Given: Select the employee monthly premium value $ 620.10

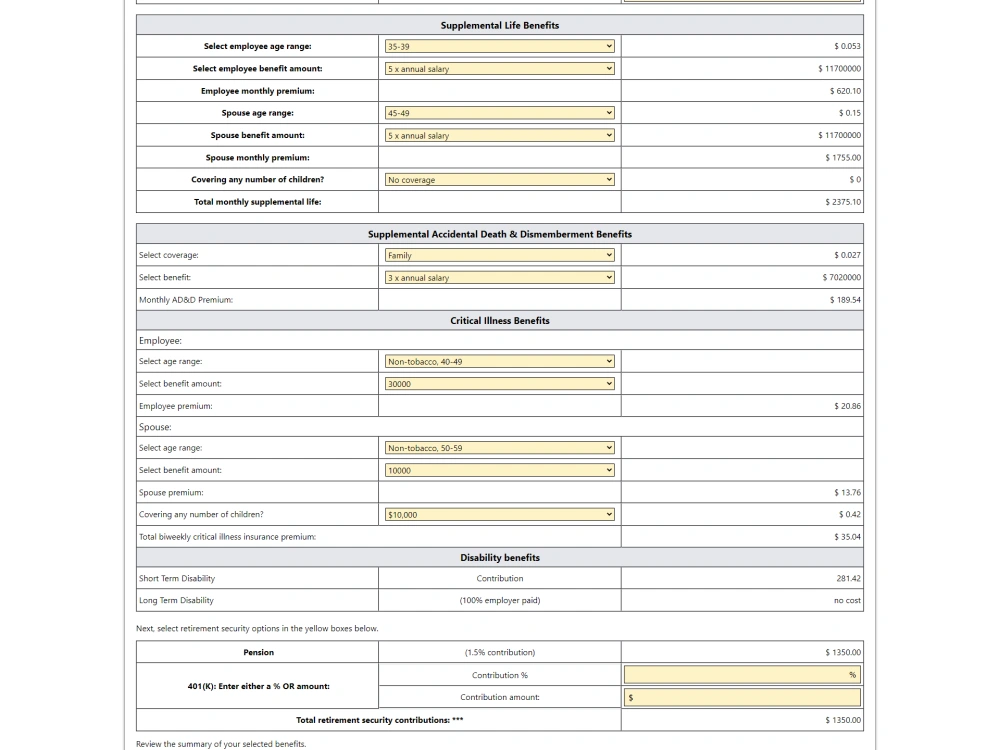Looking at the screenshot, I should click(x=845, y=91).
